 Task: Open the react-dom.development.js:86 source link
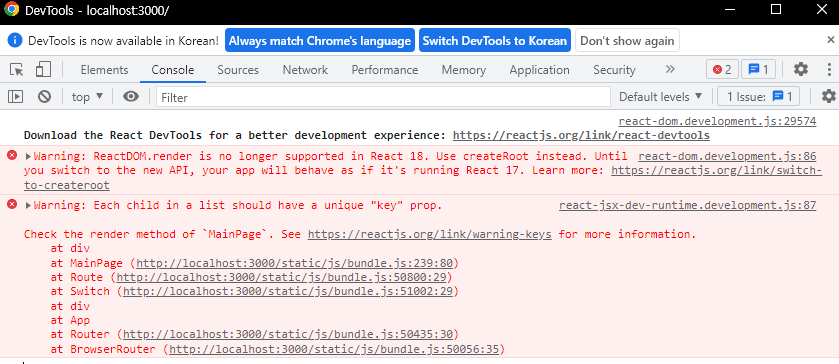pos(727,157)
